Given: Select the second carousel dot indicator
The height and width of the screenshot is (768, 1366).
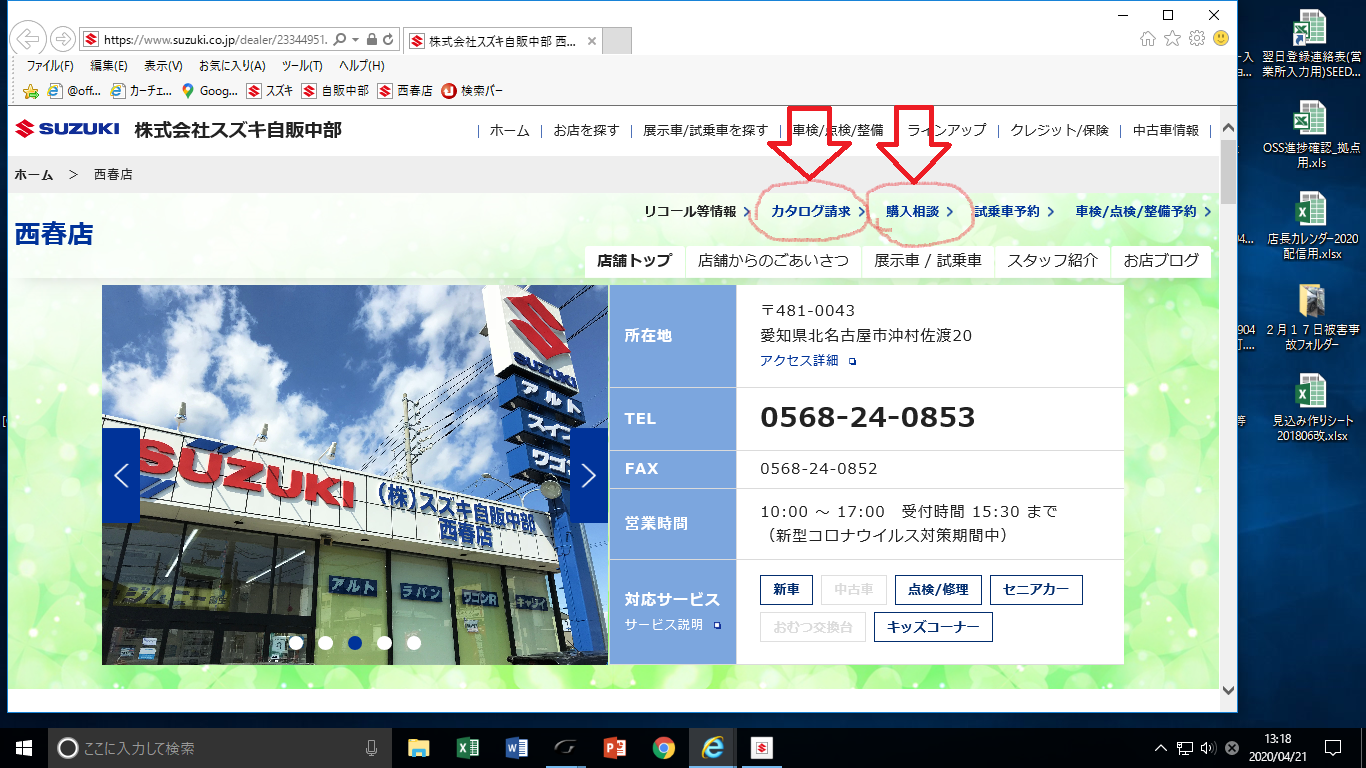Looking at the screenshot, I should (325, 643).
